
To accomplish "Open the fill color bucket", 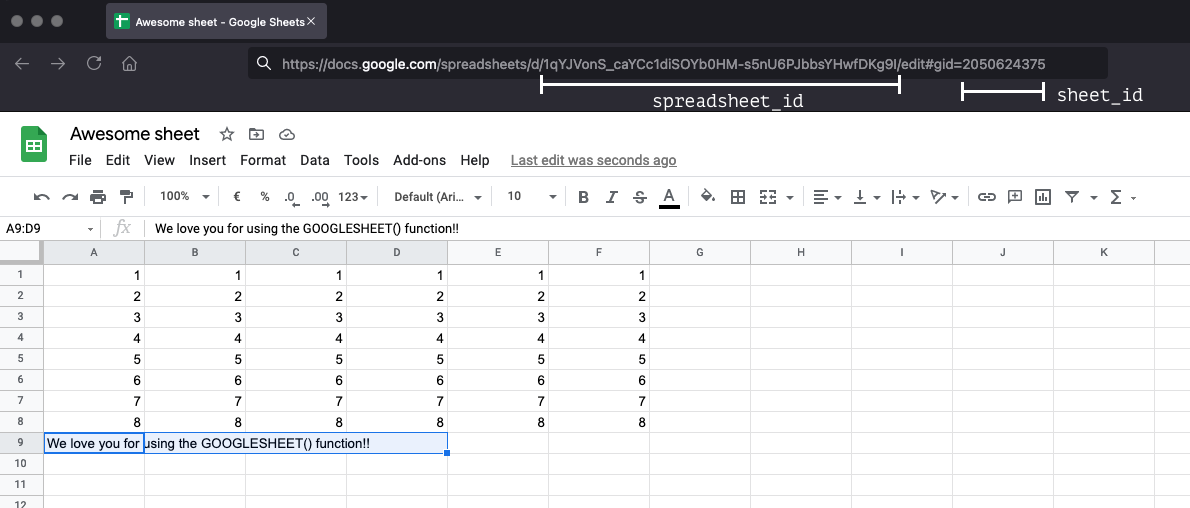I will pos(707,197).
